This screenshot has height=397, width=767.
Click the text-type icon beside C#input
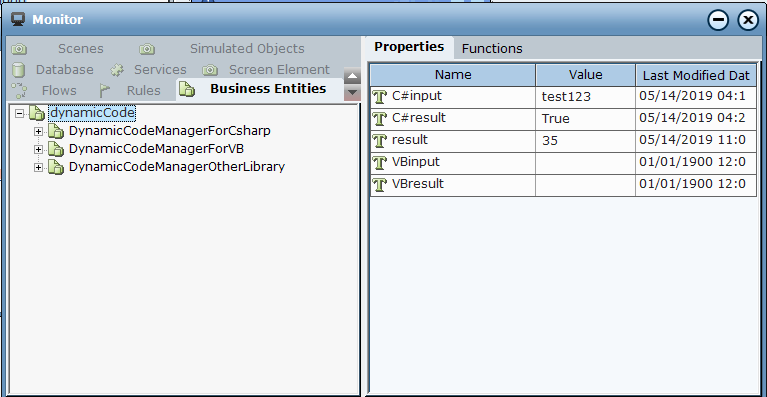tap(380, 97)
